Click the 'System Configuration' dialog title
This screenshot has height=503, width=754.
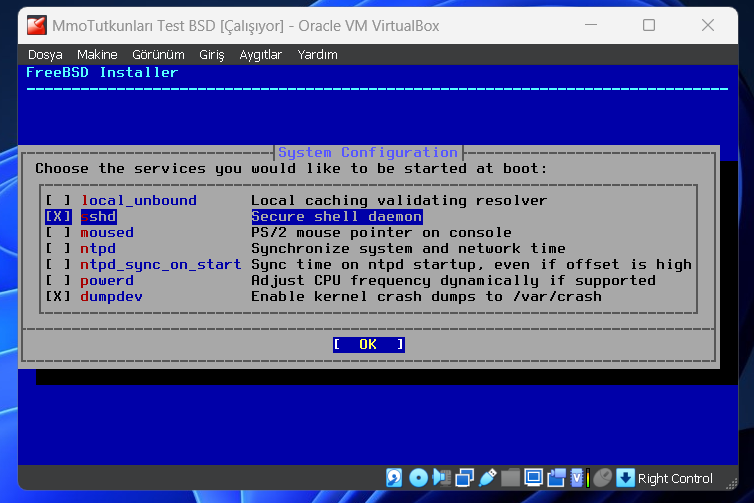(368, 152)
